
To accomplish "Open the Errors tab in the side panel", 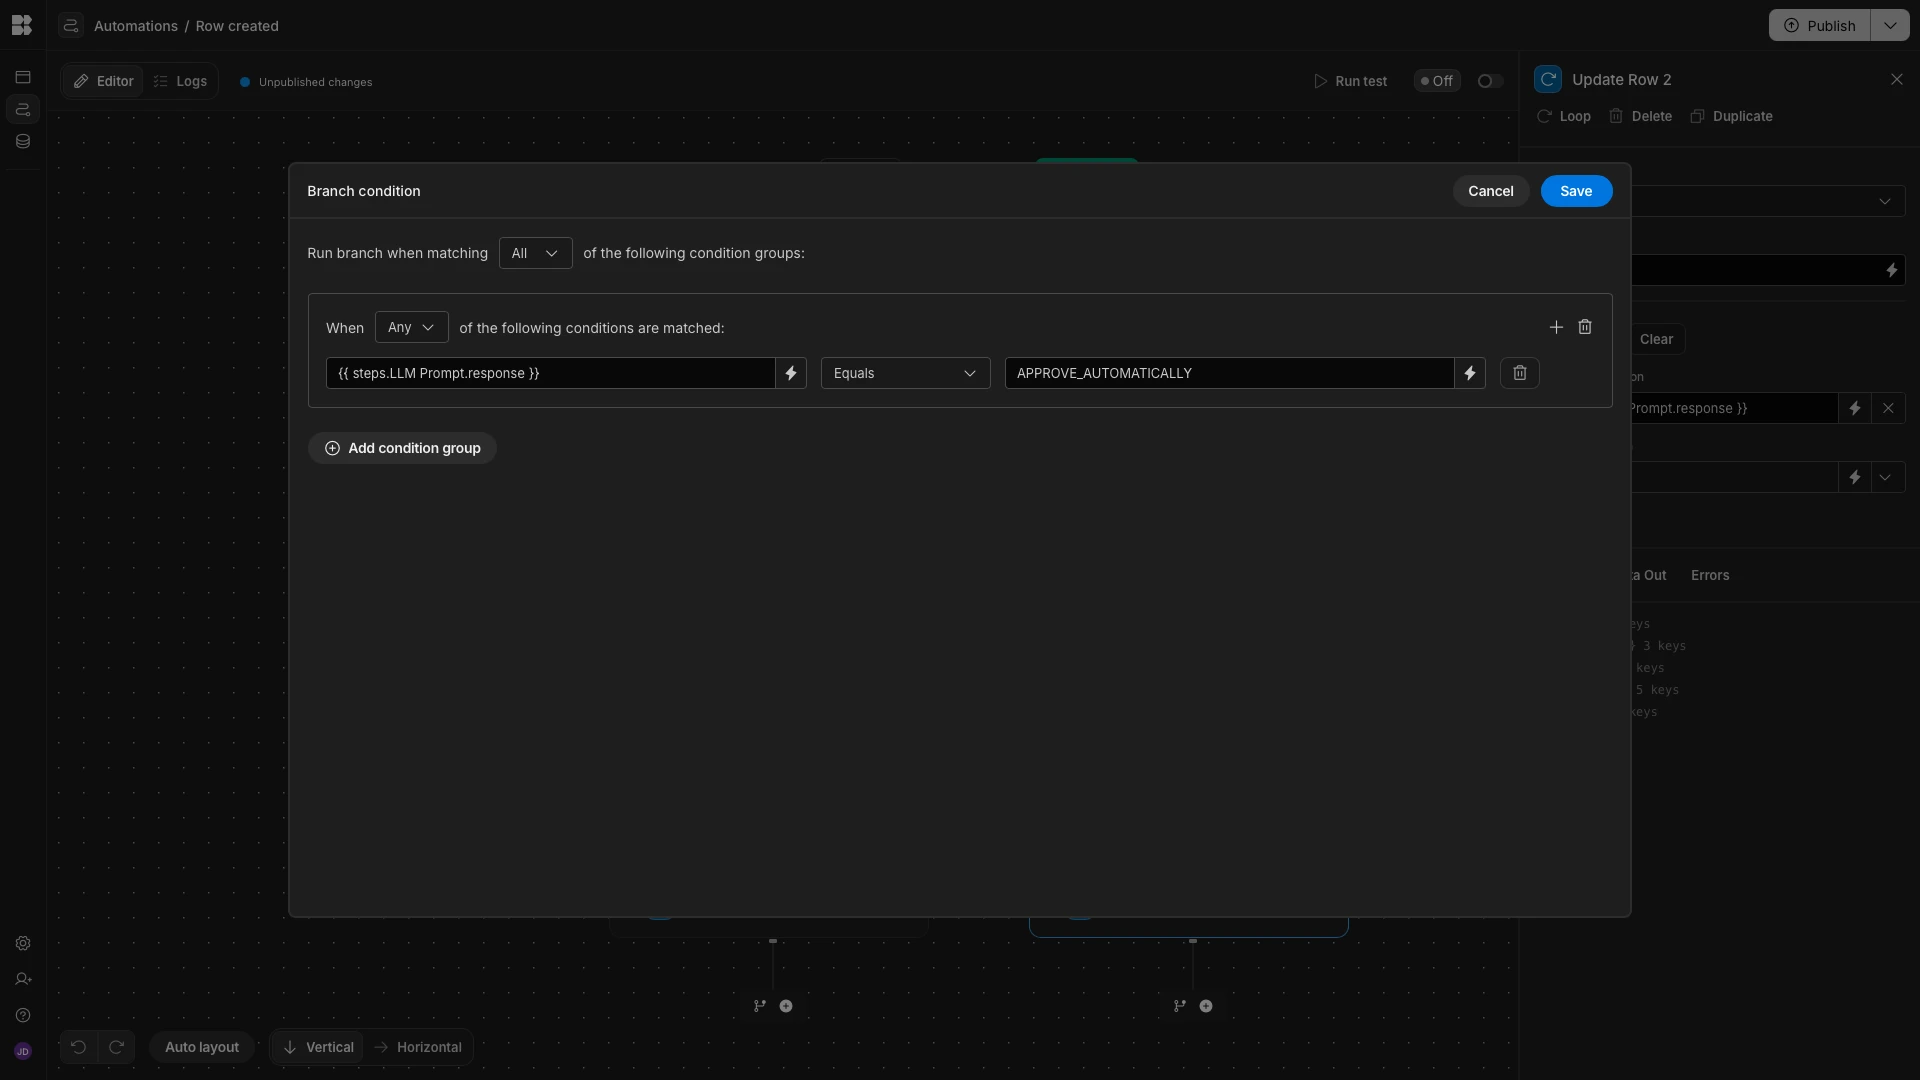I will click(x=1709, y=575).
